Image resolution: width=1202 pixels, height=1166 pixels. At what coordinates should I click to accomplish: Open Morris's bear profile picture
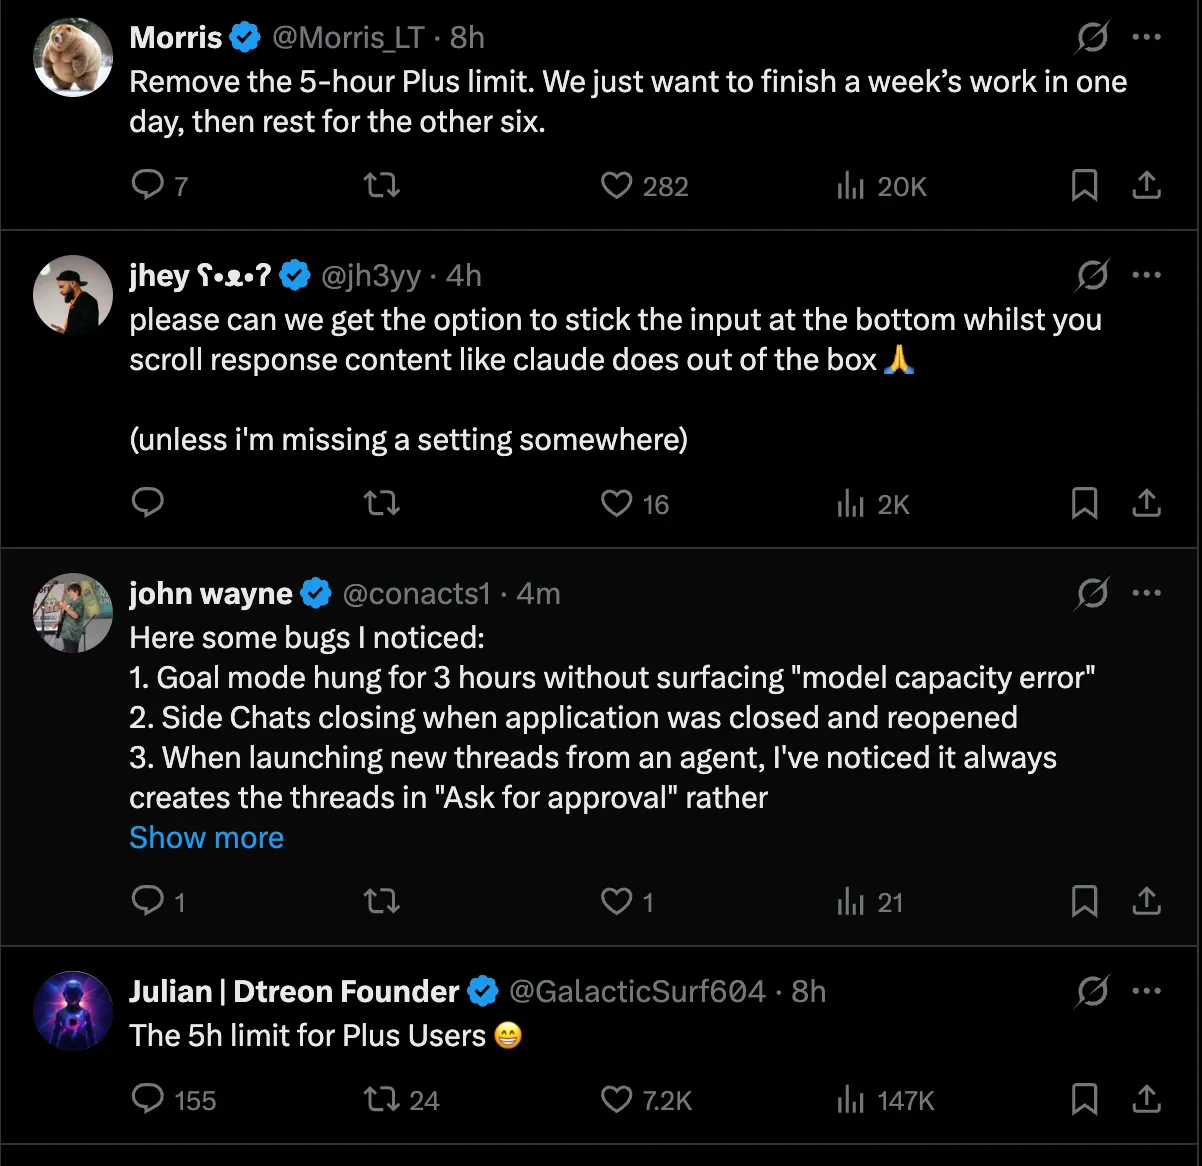73,57
